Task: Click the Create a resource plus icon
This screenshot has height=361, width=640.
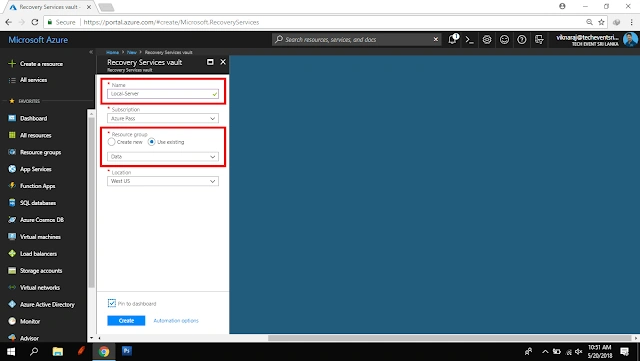Action: coord(12,64)
